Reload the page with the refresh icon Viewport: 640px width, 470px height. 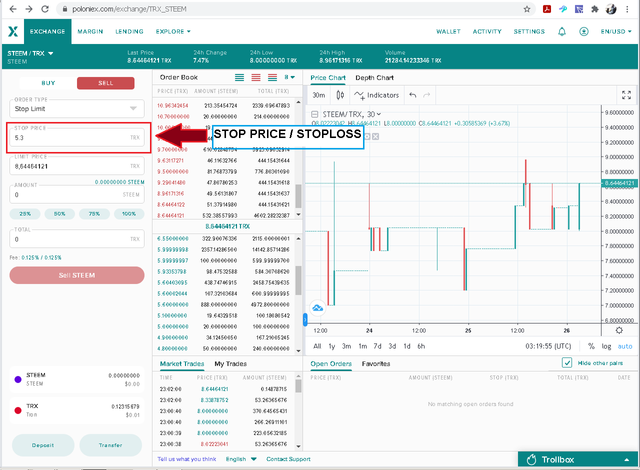(45, 9)
